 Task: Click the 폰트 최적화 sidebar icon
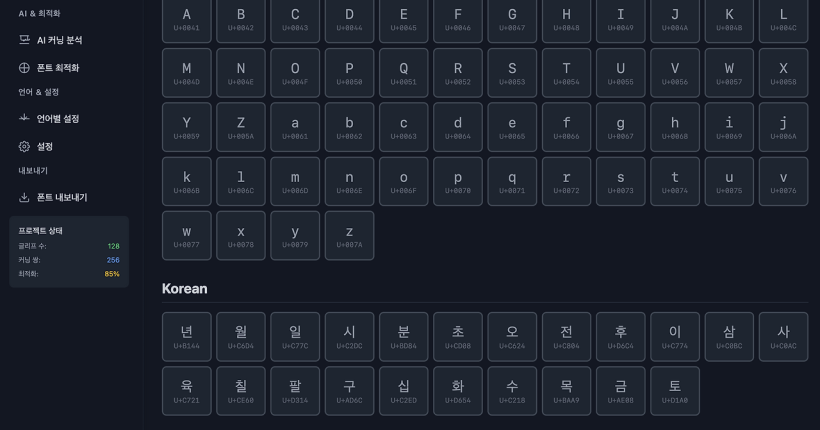(x=25, y=68)
